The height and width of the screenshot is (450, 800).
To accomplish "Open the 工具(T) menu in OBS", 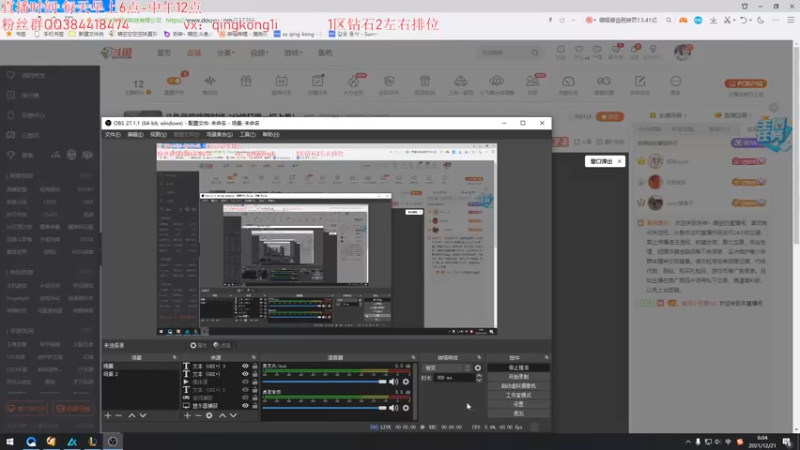I will coord(247,135).
